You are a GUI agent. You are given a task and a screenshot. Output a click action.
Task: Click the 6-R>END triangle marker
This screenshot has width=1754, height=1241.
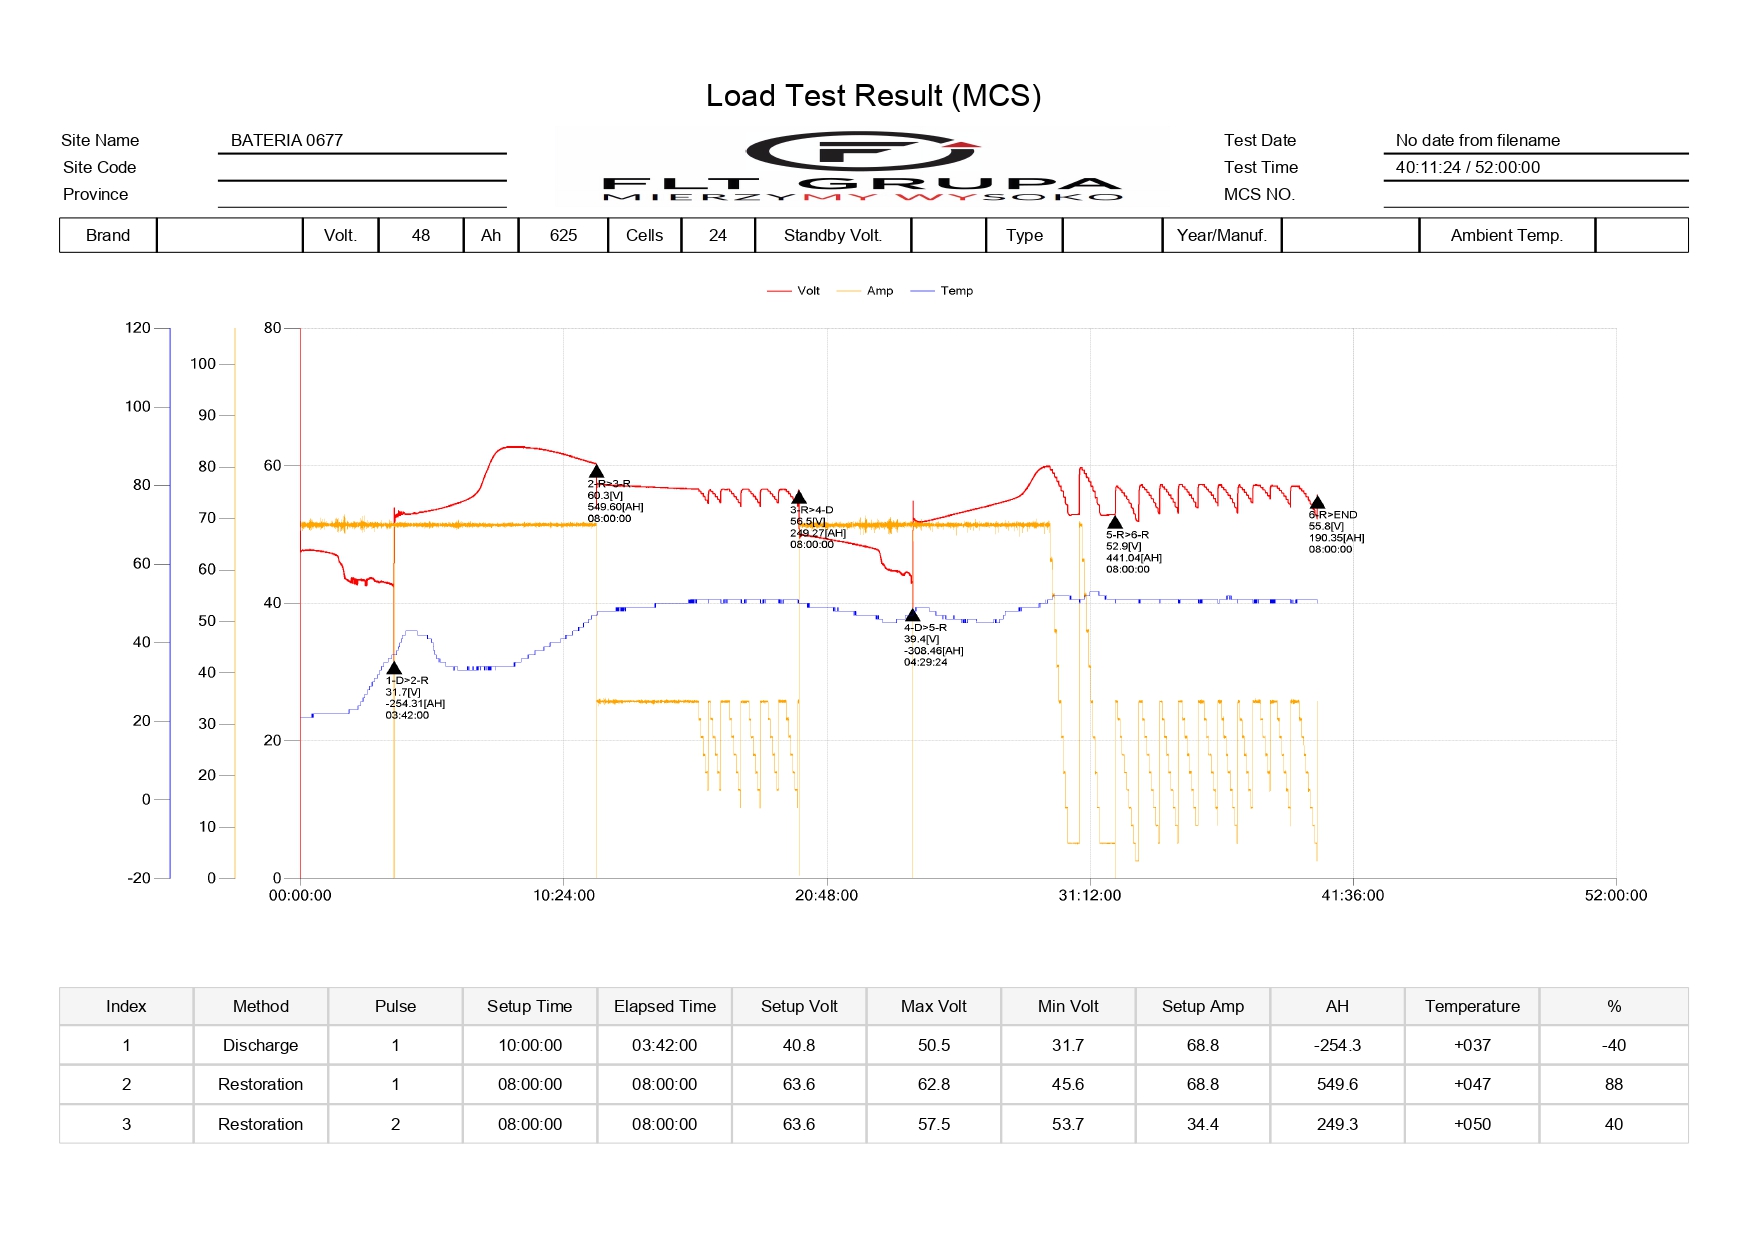click(x=1317, y=503)
